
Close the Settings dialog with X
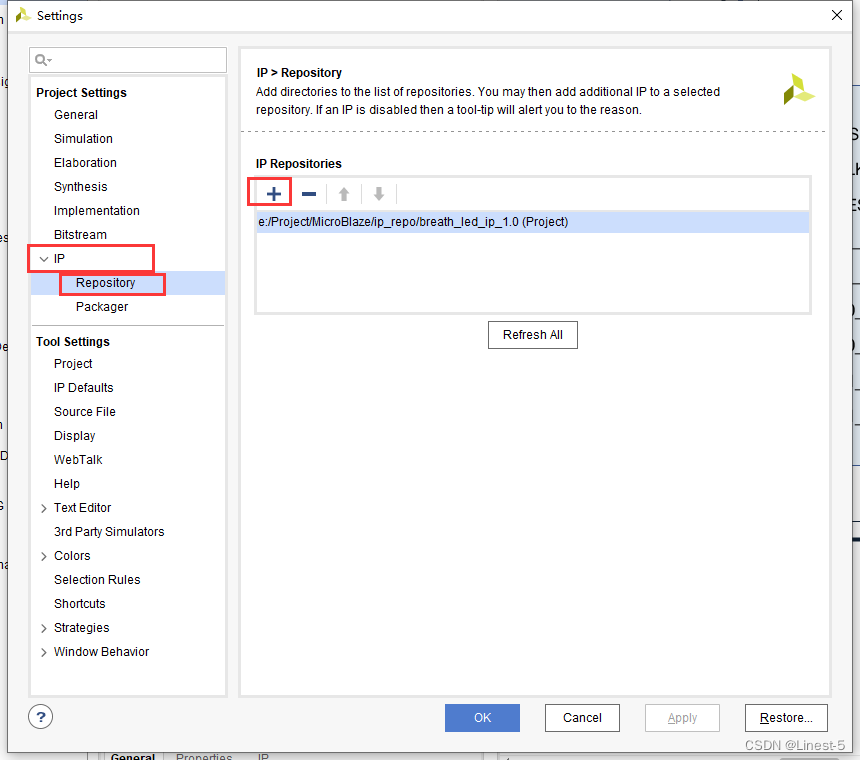tap(836, 15)
